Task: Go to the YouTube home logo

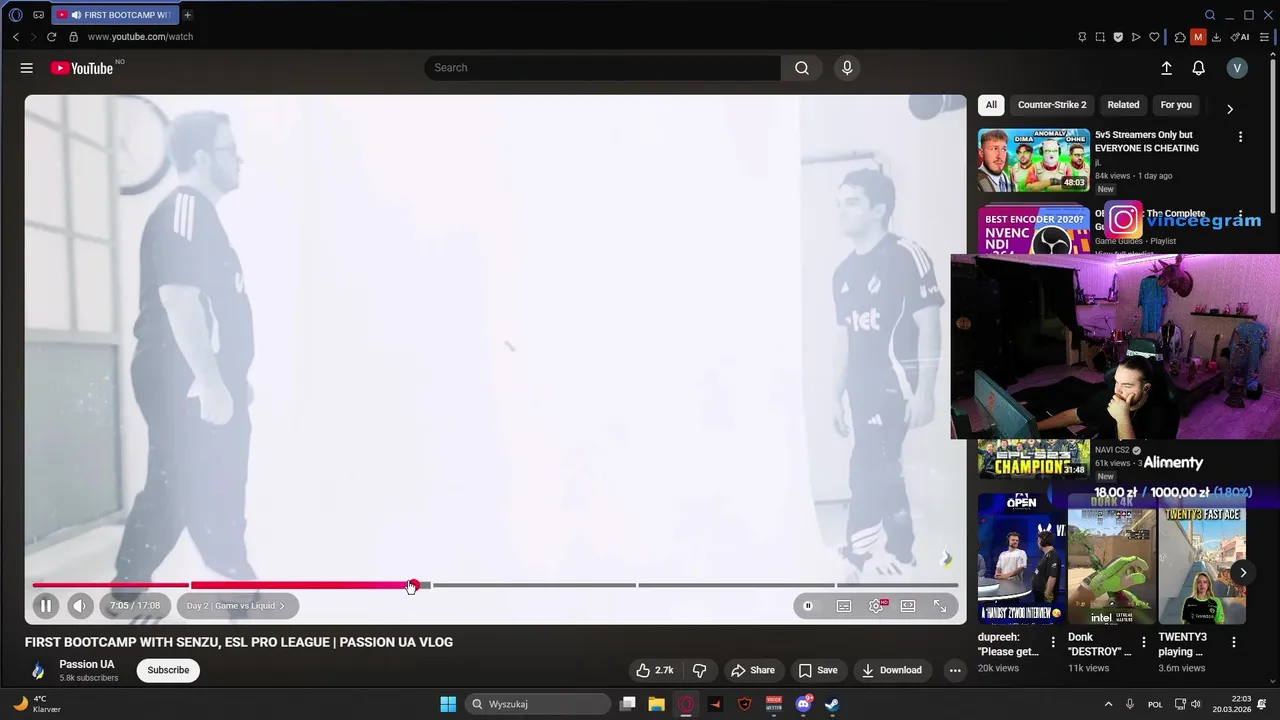Action: click(82, 68)
